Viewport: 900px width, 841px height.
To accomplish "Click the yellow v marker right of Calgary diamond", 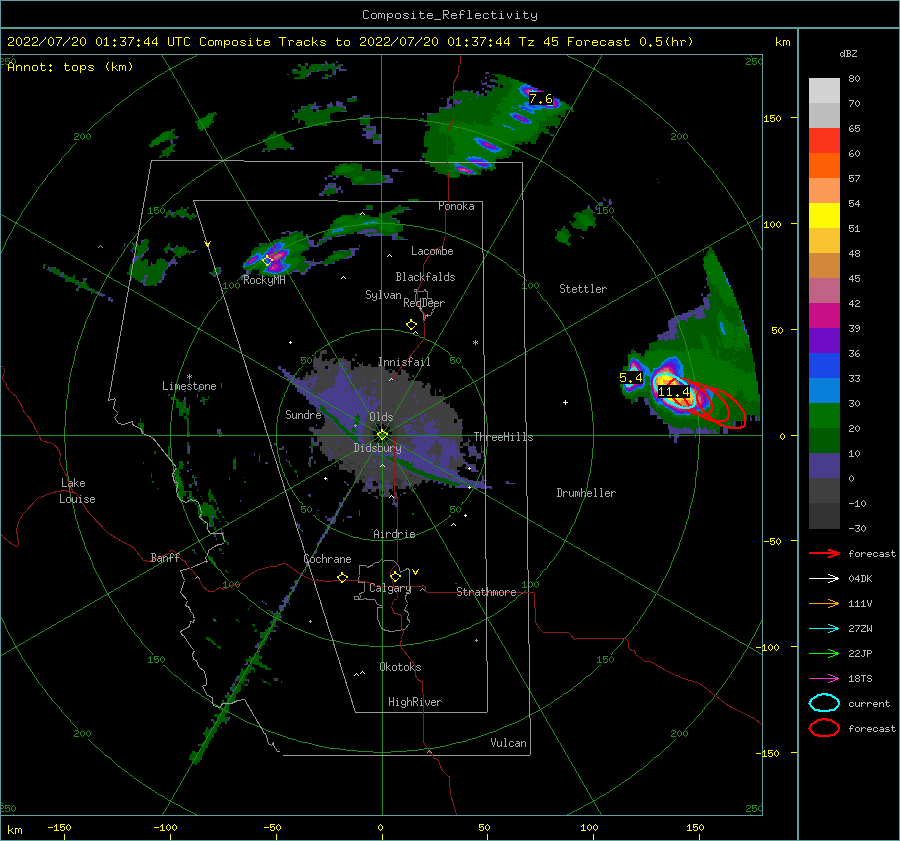I will coord(416,572).
